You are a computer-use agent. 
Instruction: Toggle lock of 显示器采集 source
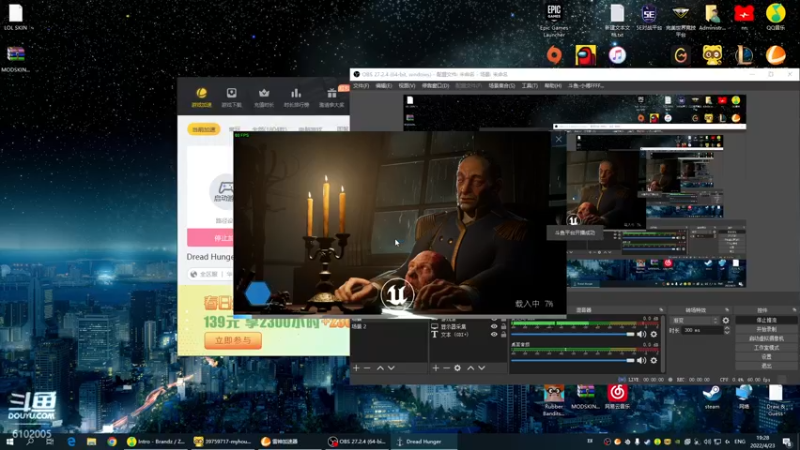(x=504, y=327)
